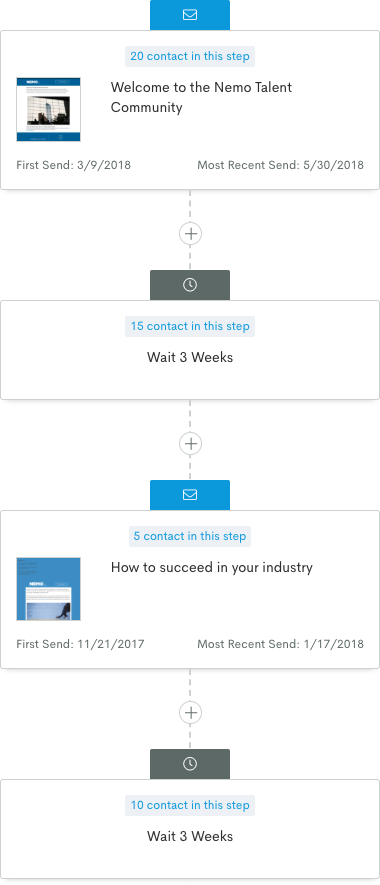Select the first Wait 3 Weeks card
This screenshot has height=885, width=380.
[x=190, y=350]
